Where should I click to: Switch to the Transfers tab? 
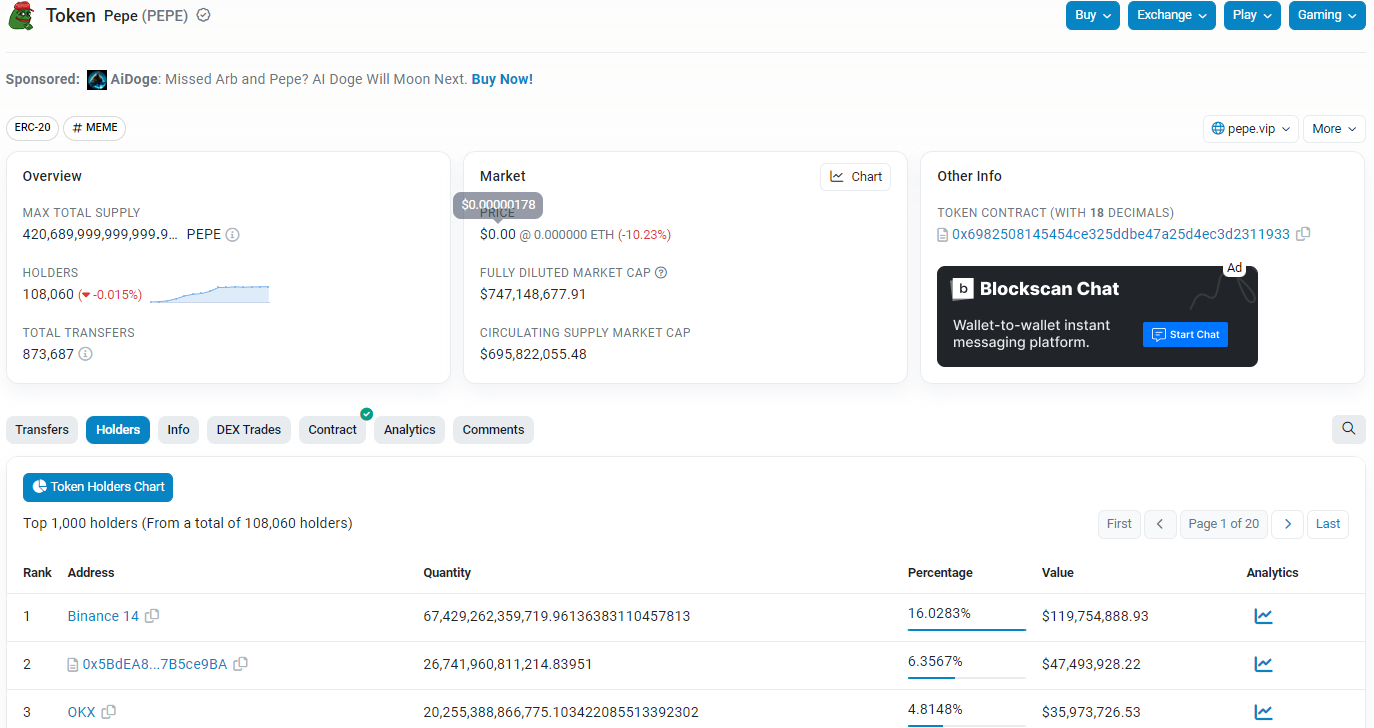point(42,430)
